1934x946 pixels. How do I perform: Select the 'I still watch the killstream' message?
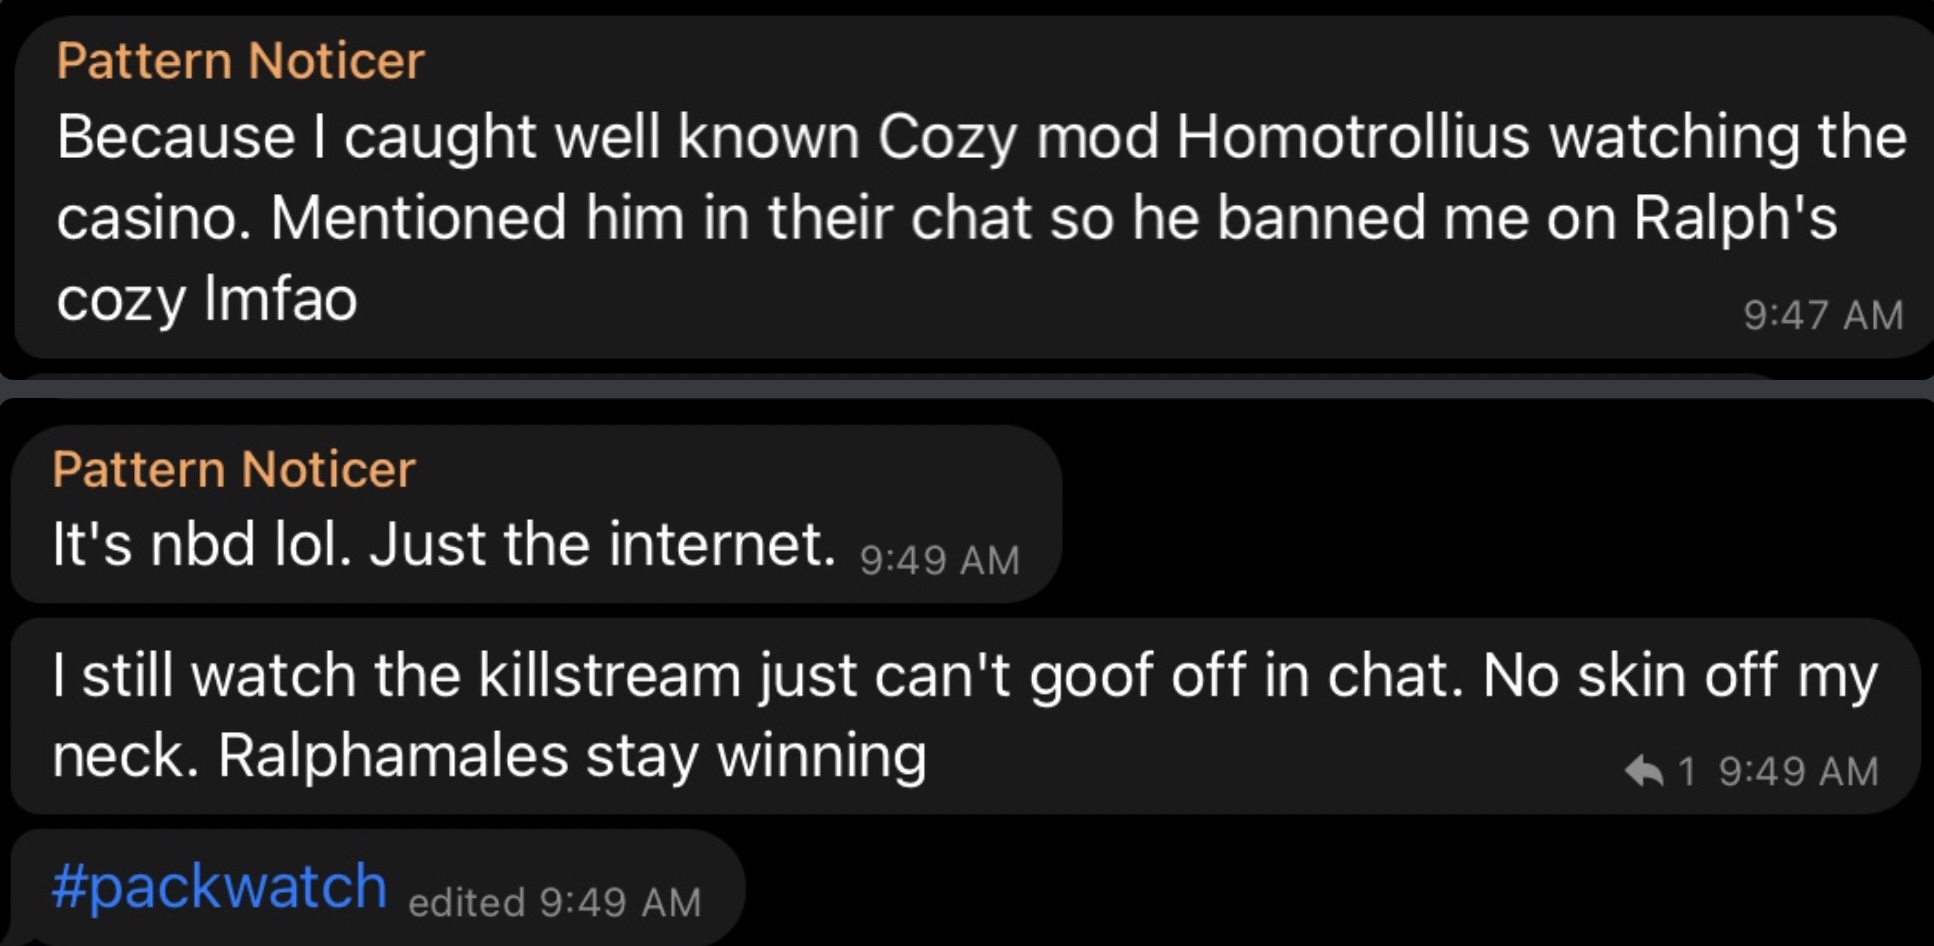click(x=966, y=716)
